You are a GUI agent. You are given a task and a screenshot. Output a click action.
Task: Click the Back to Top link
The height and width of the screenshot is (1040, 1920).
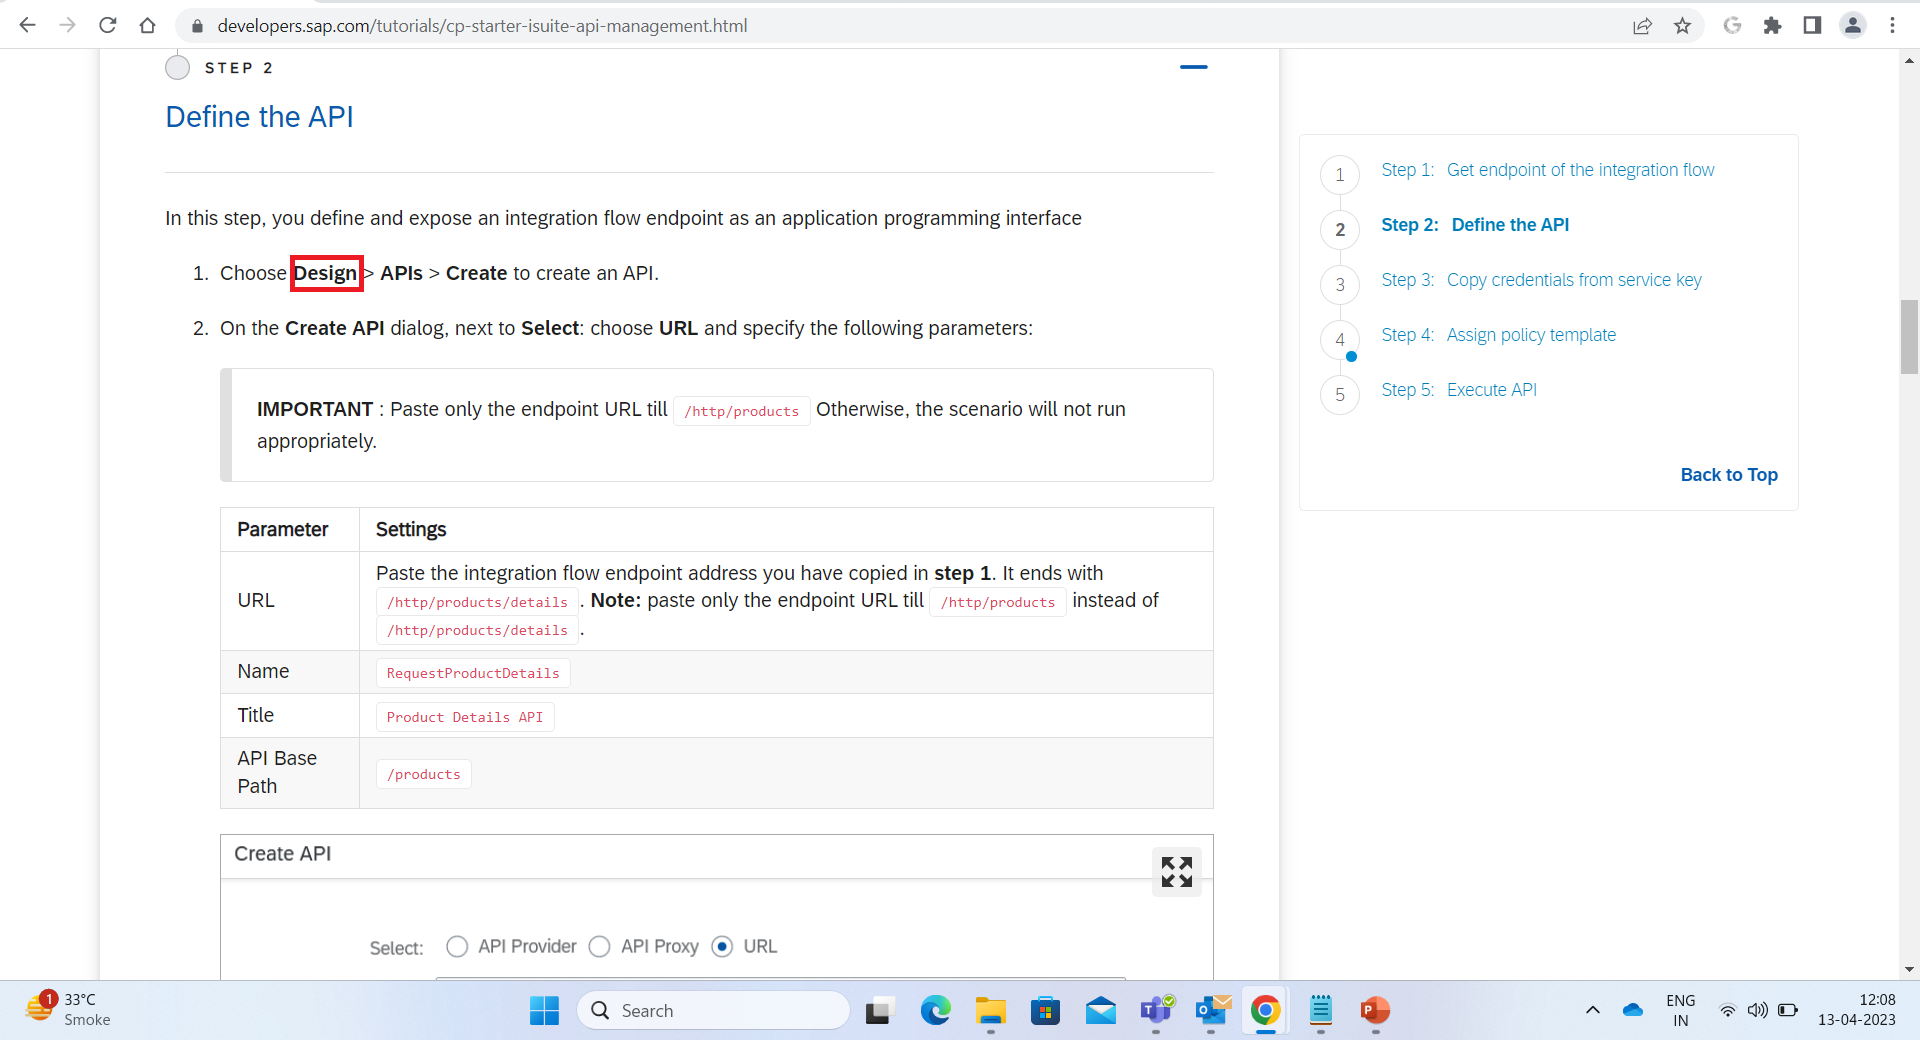[1728, 475]
